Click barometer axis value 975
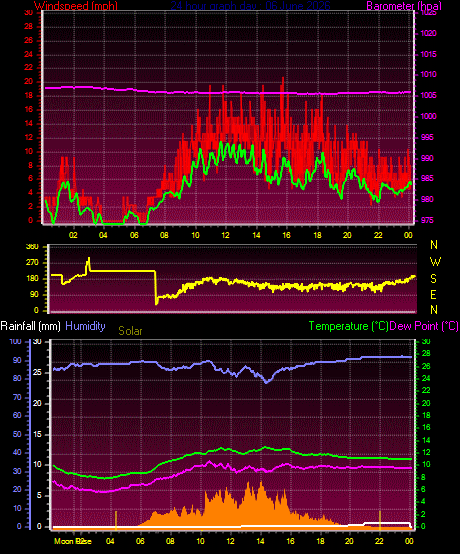This screenshot has width=460, height=554. pos(427,220)
